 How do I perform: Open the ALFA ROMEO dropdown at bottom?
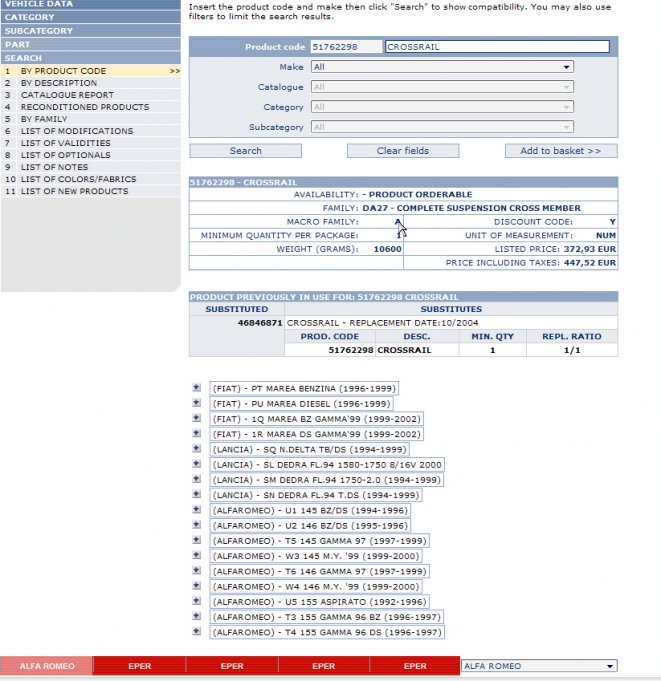(x=538, y=665)
